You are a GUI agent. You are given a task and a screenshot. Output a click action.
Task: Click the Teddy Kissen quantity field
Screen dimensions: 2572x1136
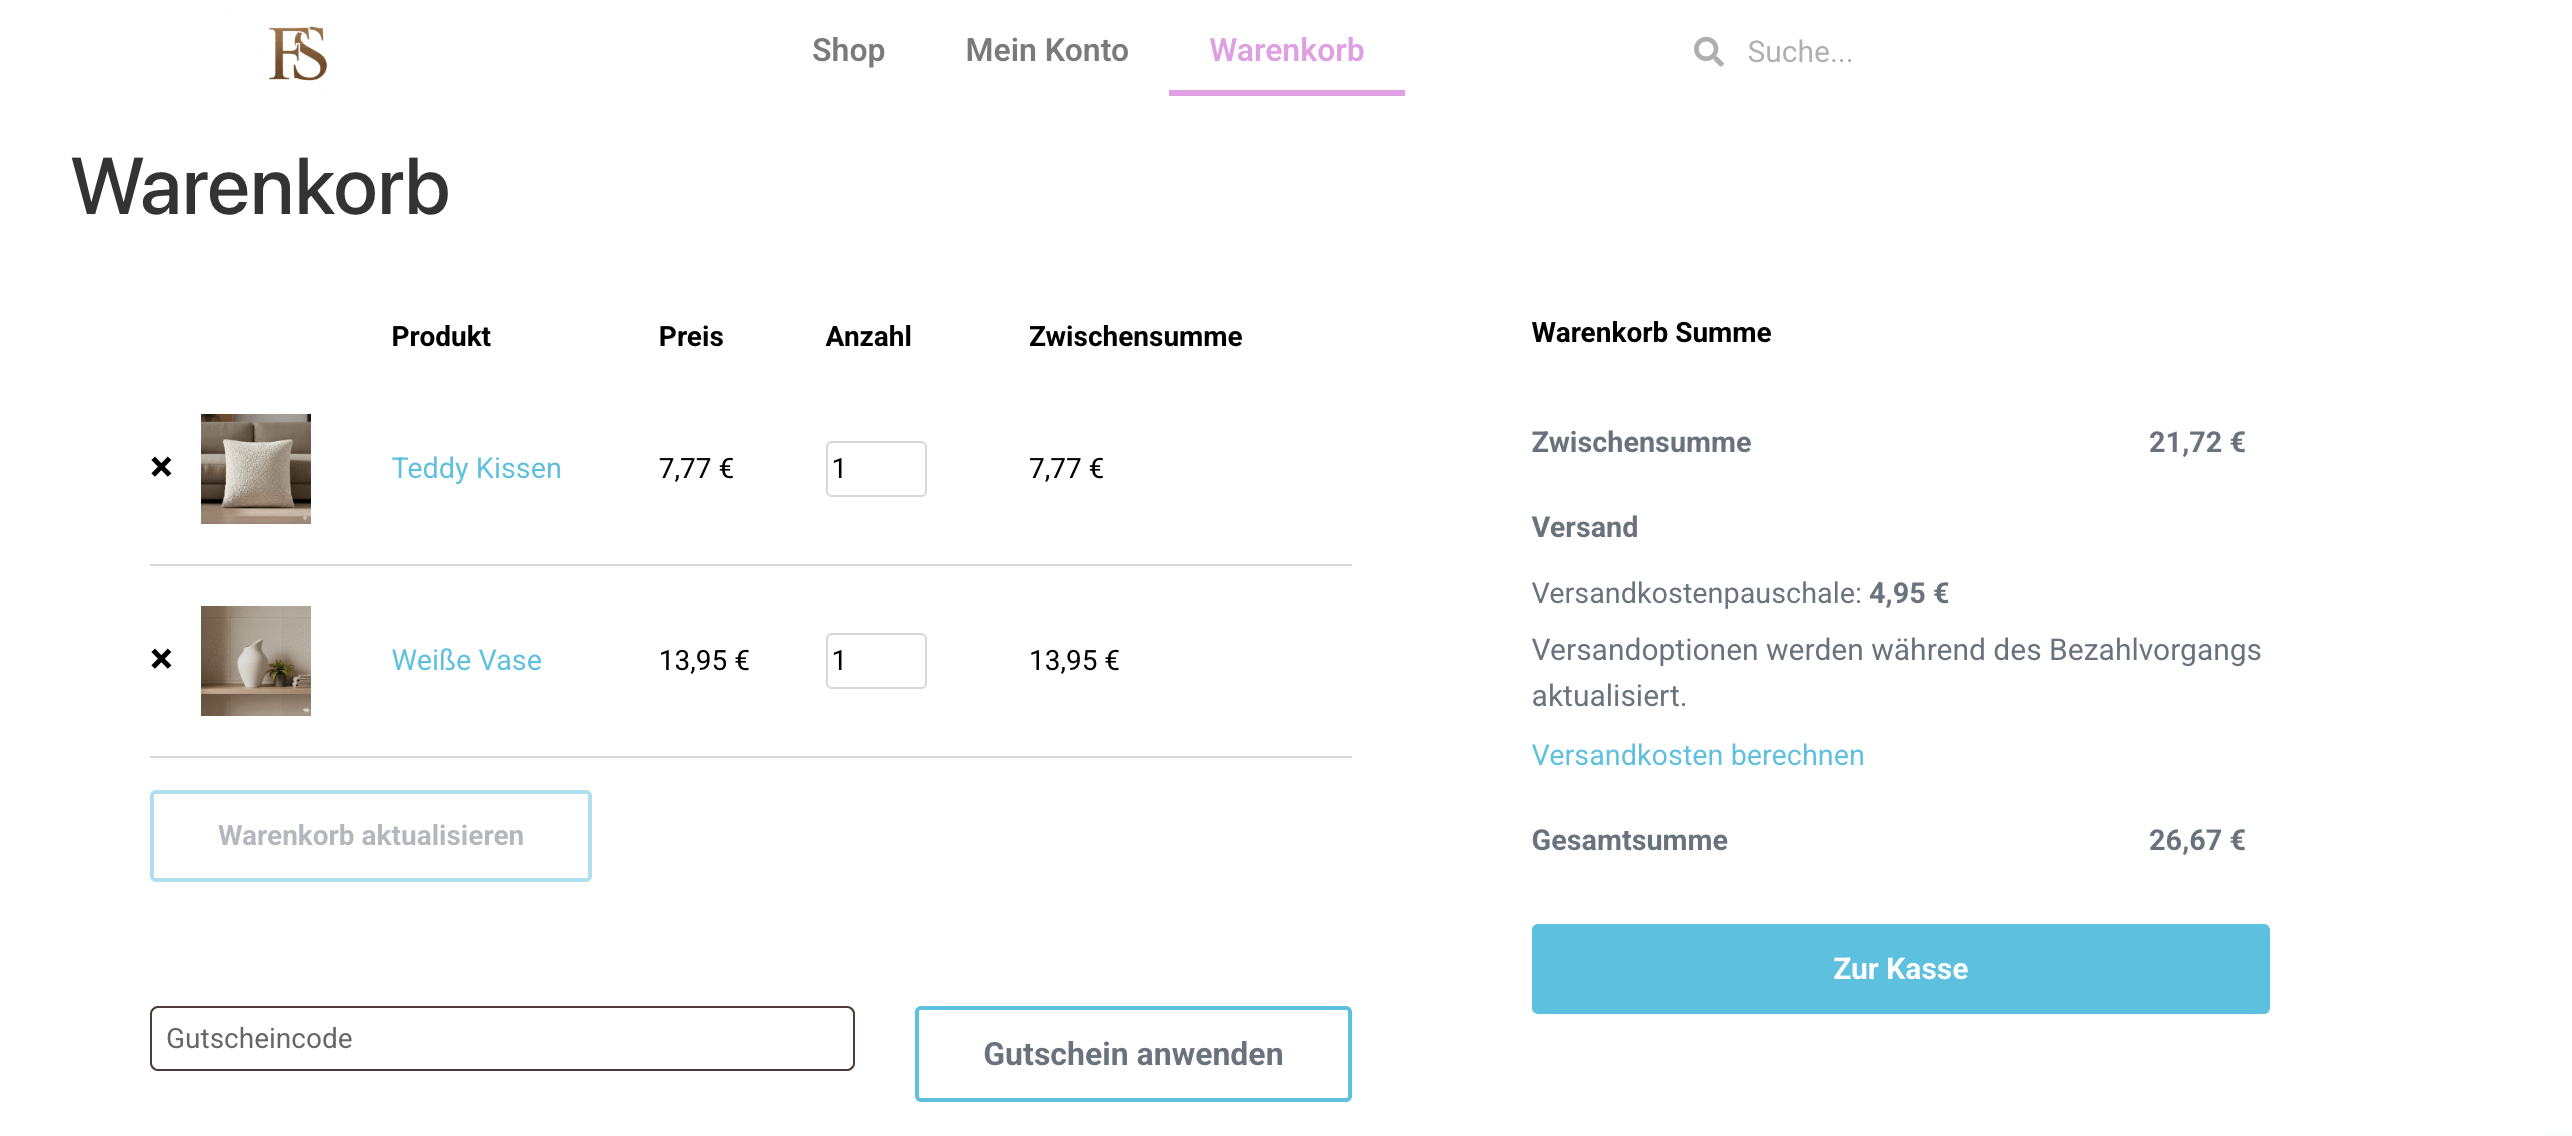click(x=875, y=469)
